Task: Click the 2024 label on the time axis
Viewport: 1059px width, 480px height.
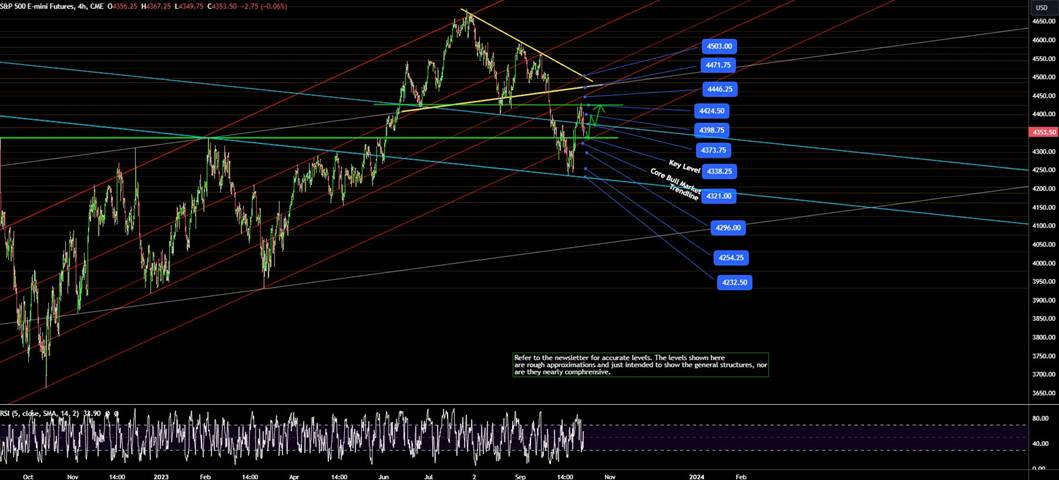Action: click(697, 475)
